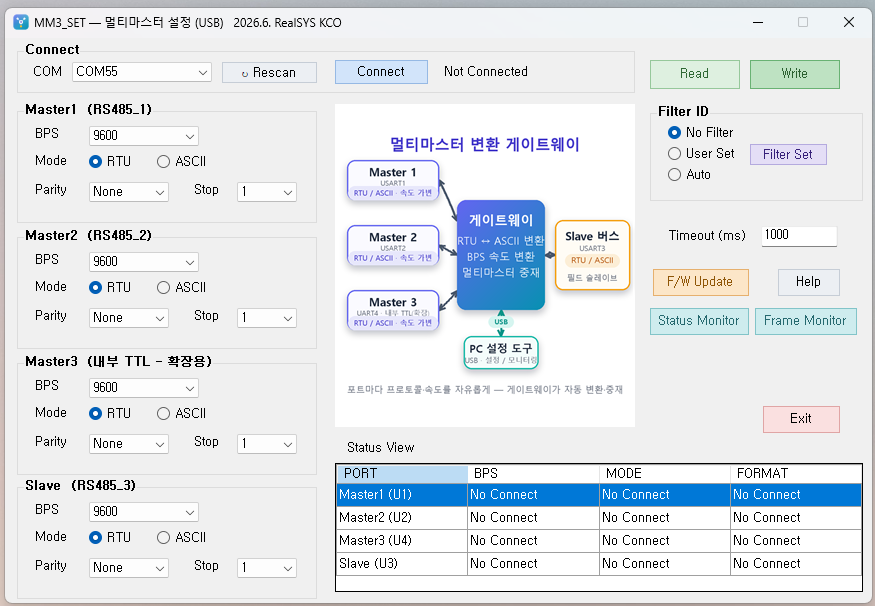Screen dimensions: 875x606
Task: Click the Timeout (ms) input field
Action: [x=799, y=235]
